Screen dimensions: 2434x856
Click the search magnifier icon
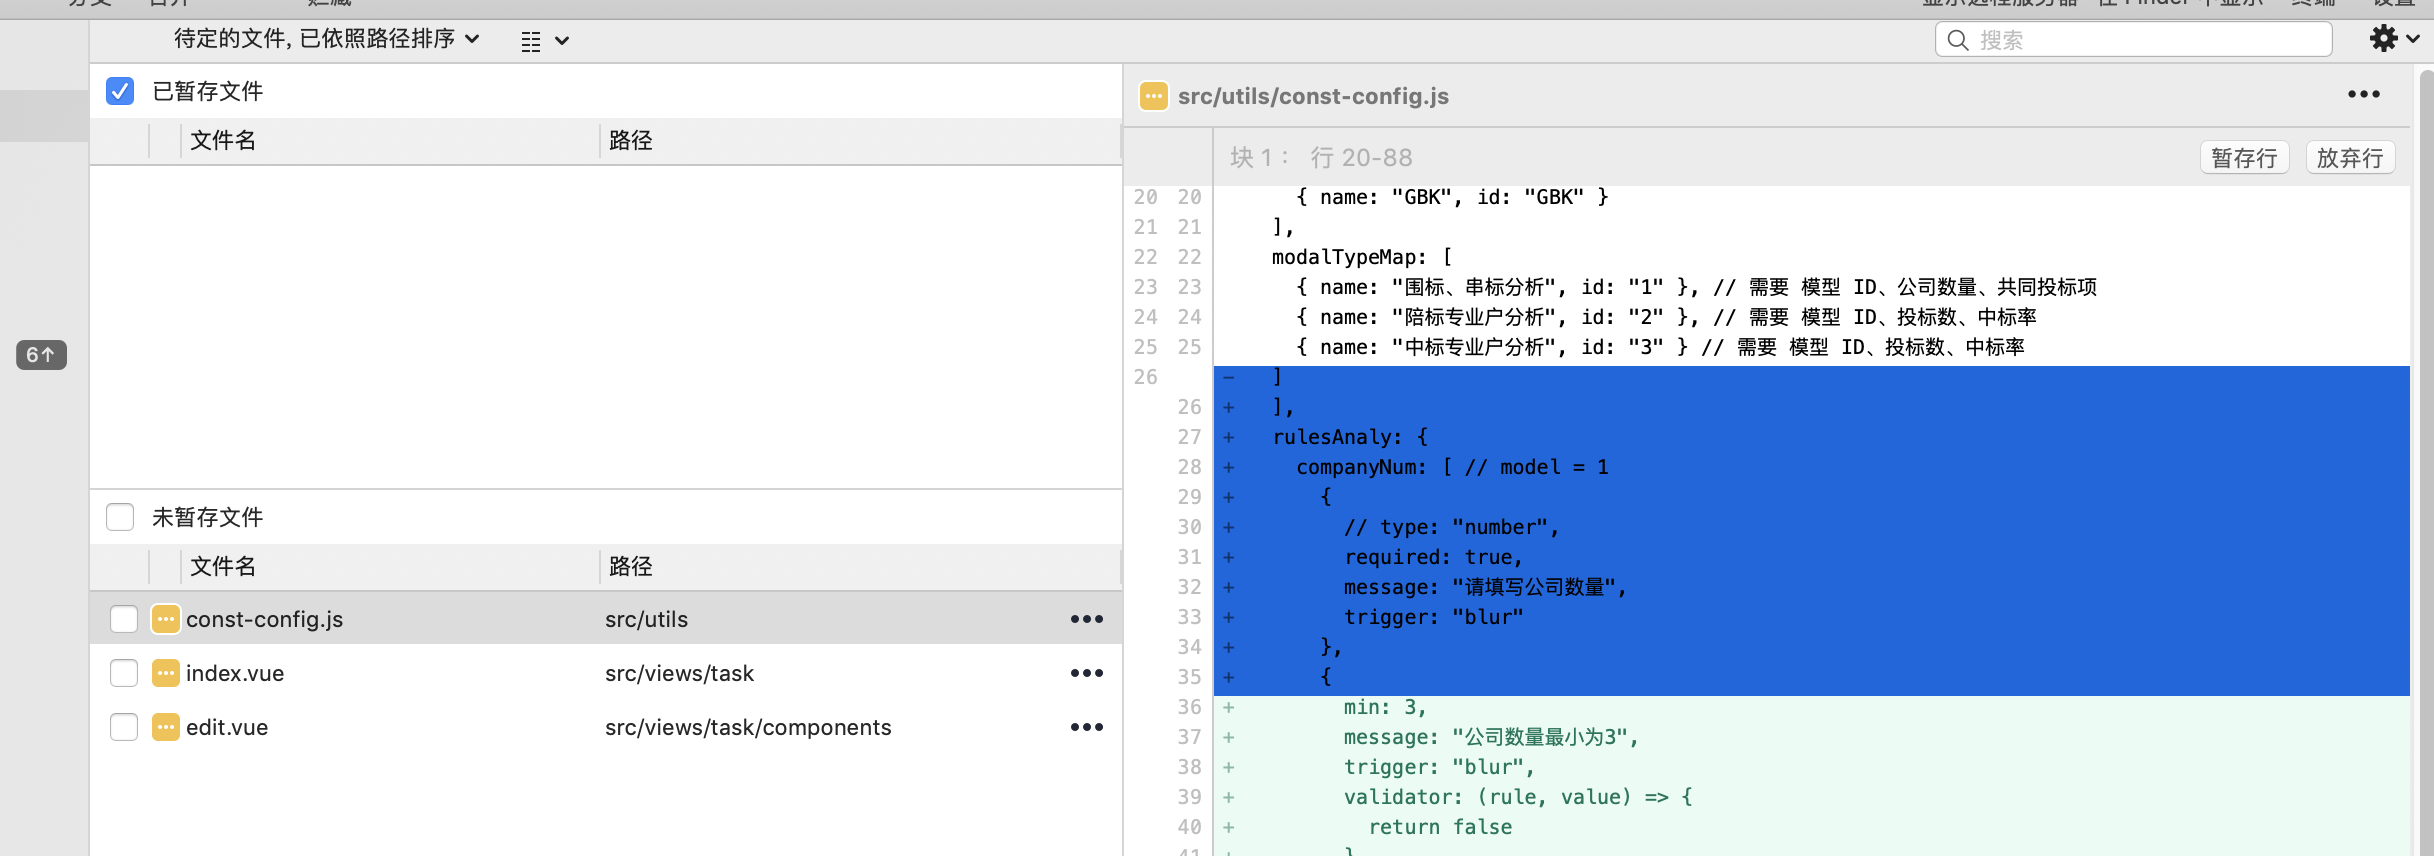pyautogui.click(x=1958, y=40)
